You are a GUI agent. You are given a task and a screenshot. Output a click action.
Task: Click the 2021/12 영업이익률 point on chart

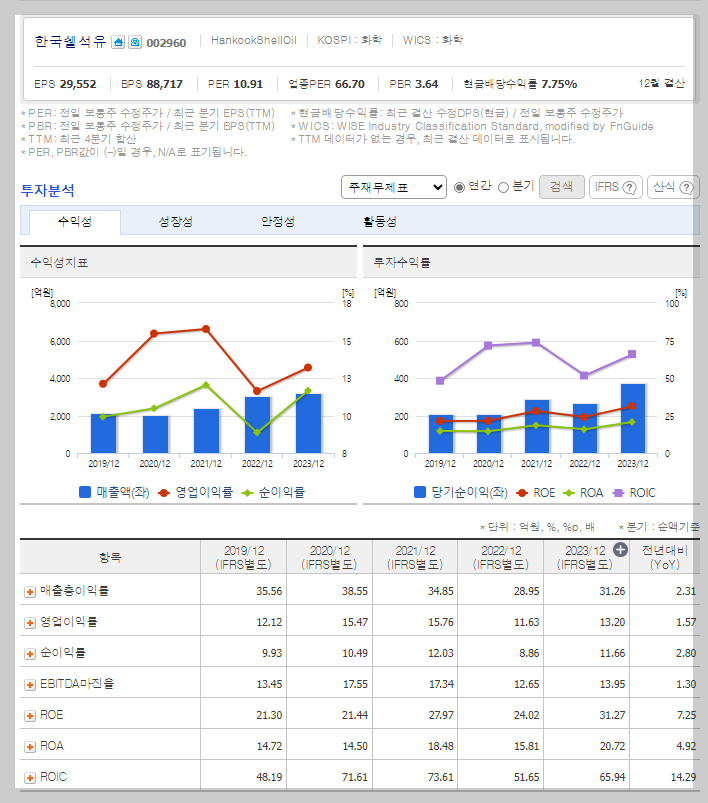[206, 329]
